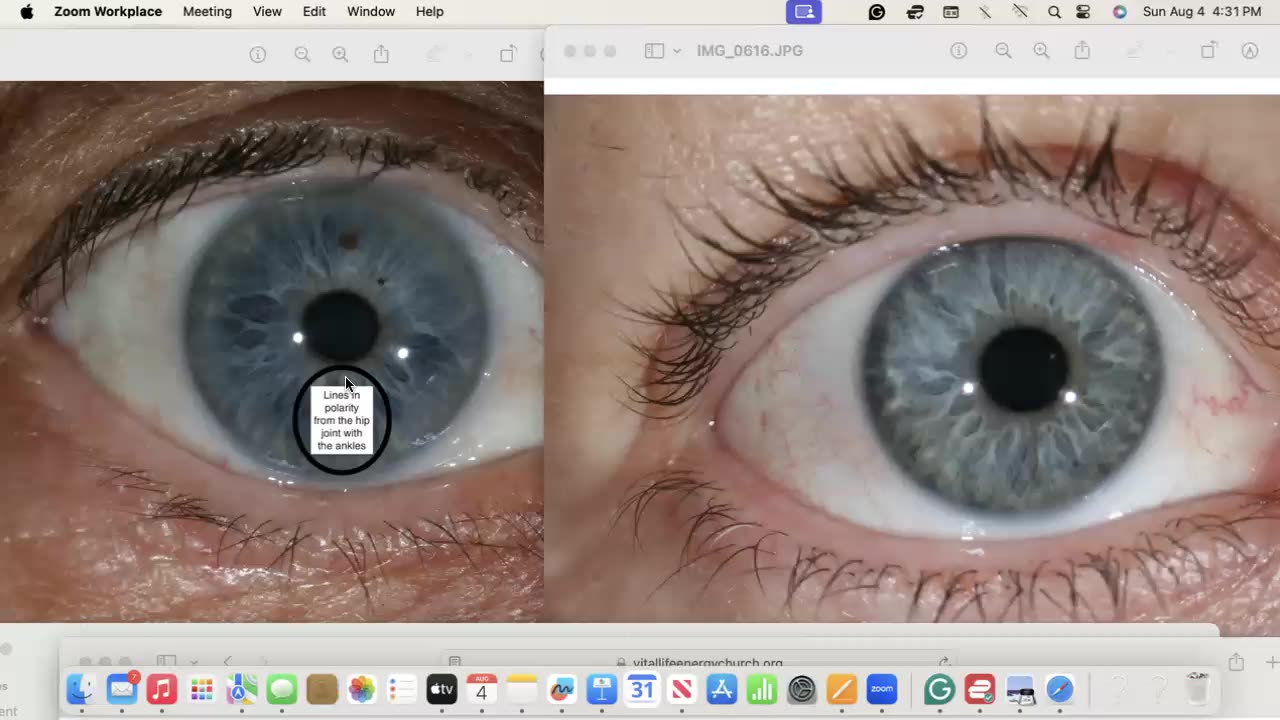Zoom in on left Preview window image
The width and height of the screenshot is (1280, 720).
pos(340,55)
